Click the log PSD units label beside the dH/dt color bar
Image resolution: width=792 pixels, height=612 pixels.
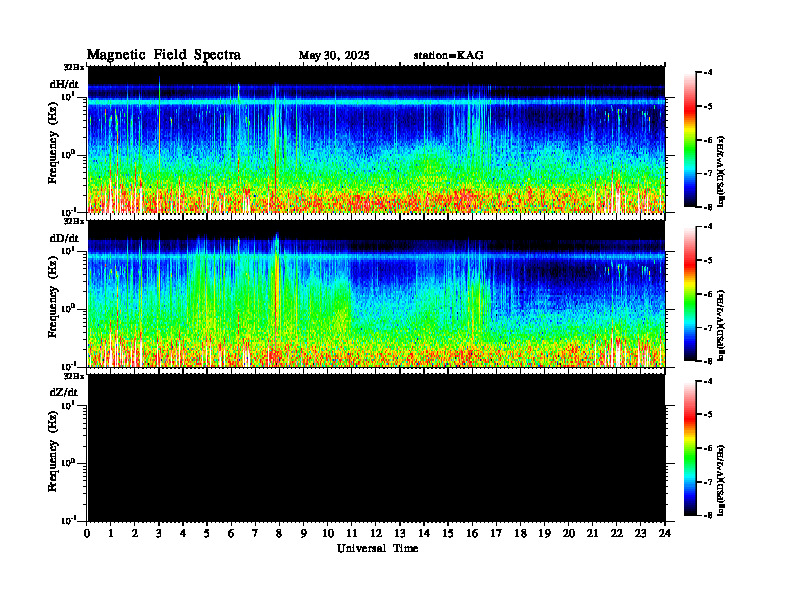tap(722, 170)
